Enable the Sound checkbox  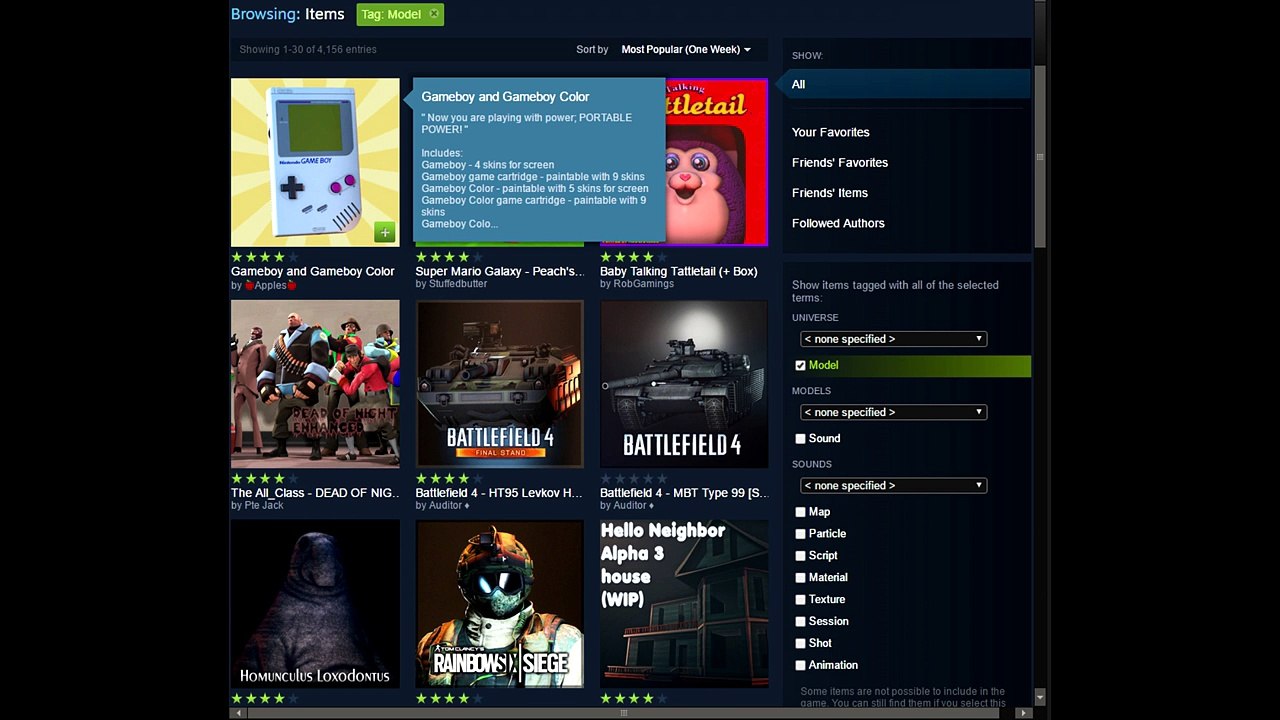click(800, 439)
